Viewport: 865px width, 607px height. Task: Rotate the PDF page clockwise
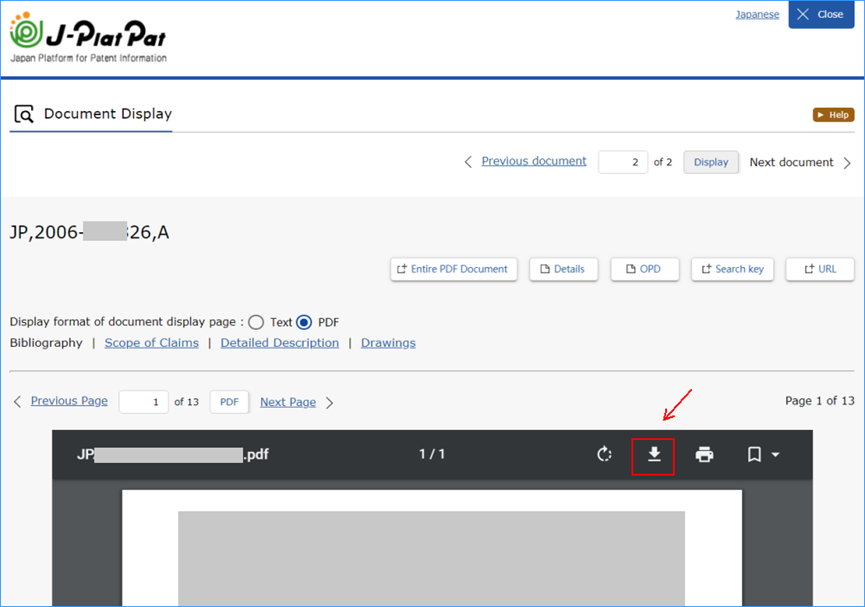(605, 454)
